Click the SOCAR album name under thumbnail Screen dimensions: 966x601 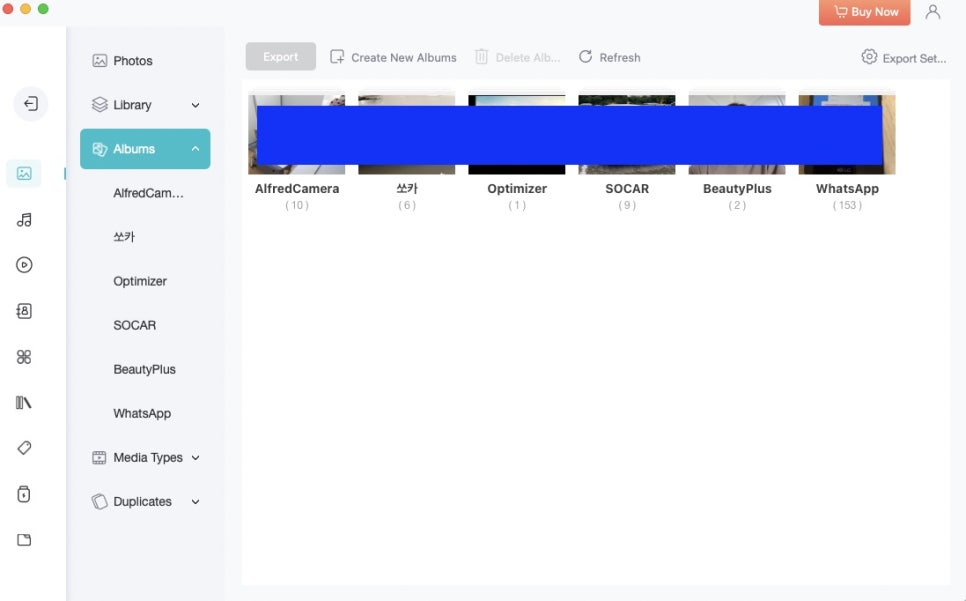click(627, 188)
